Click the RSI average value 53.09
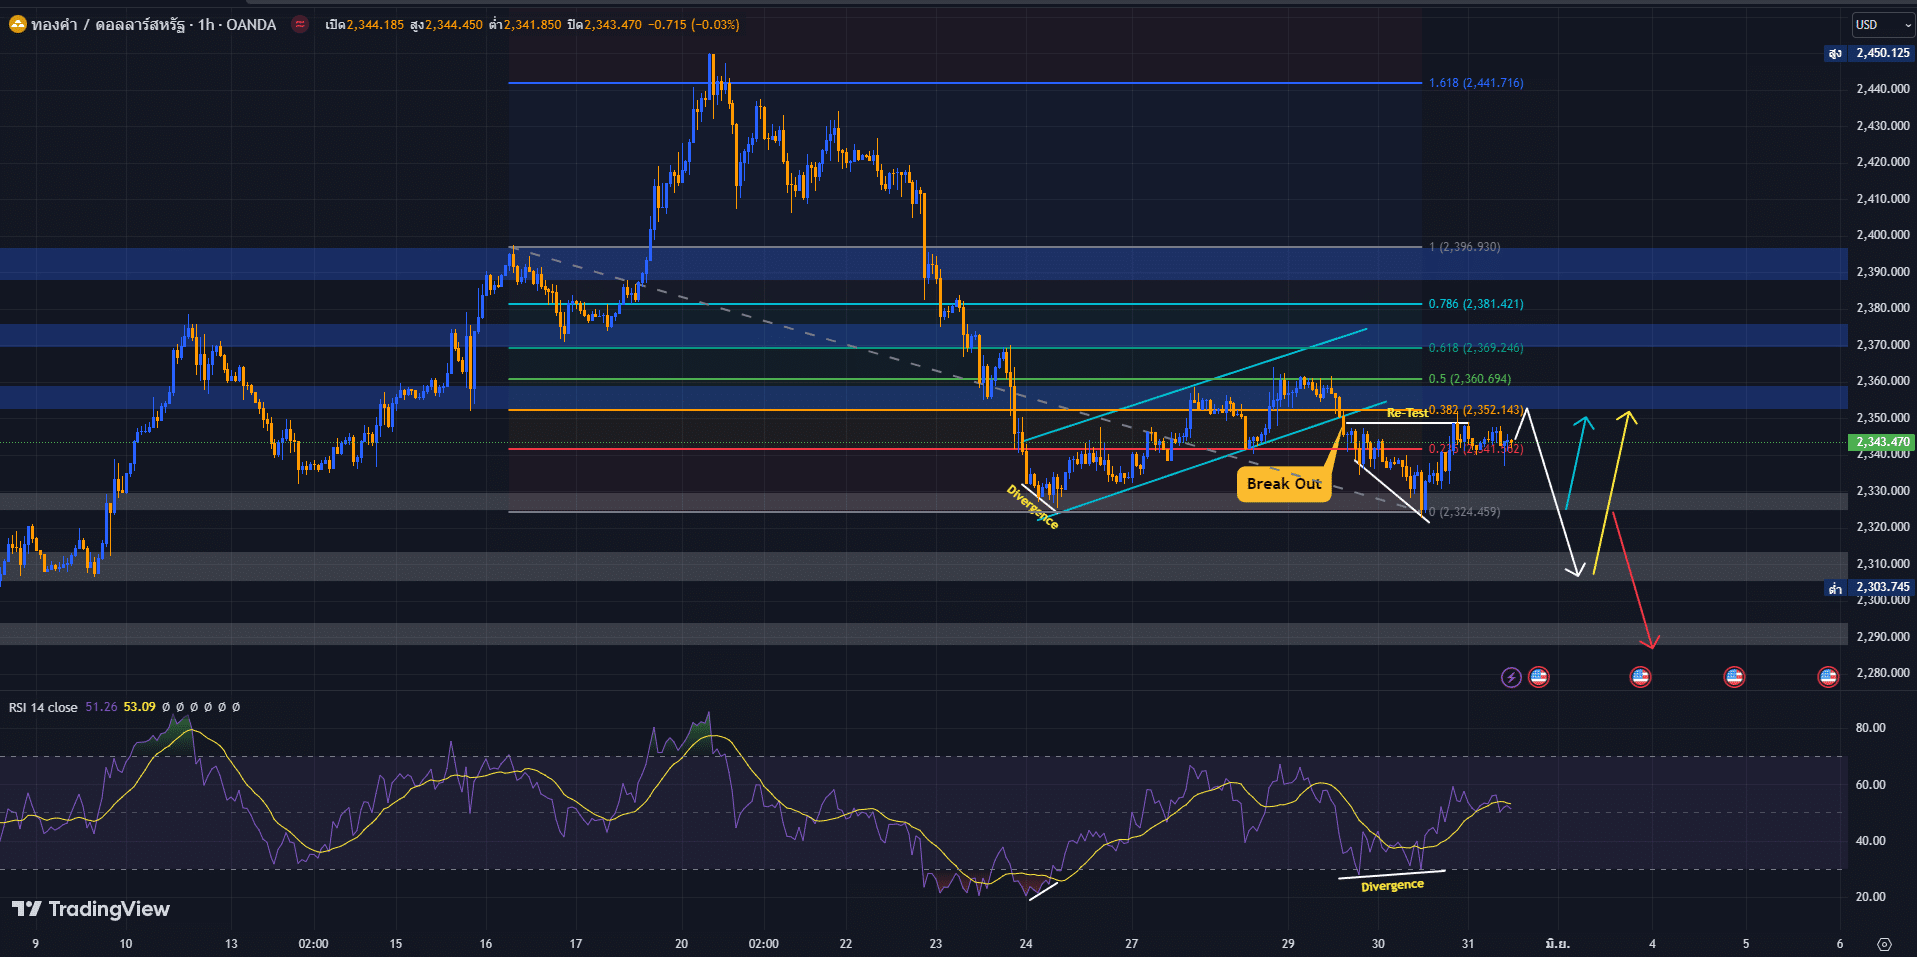Screen dimensions: 1917x957 140,707
